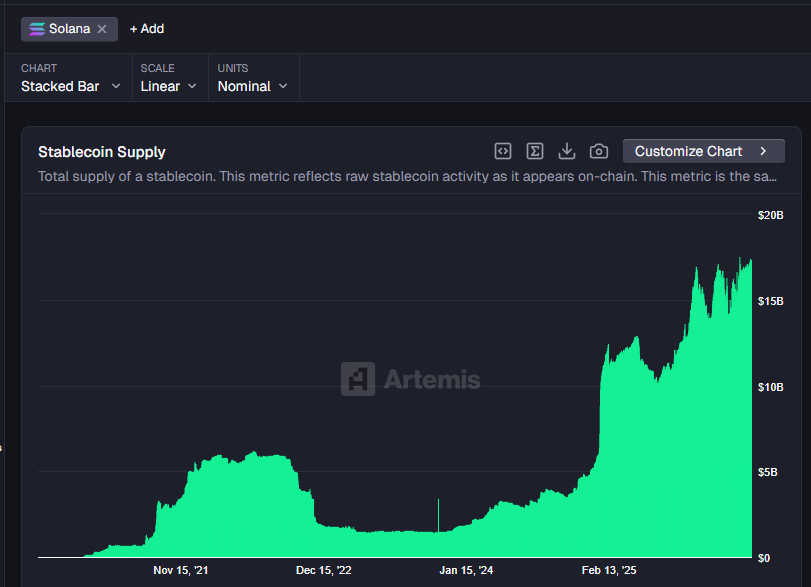This screenshot has height=587, width=811.
Task: Click the Nov 15, '21 x-axis date
Action: tap(181, 570)
